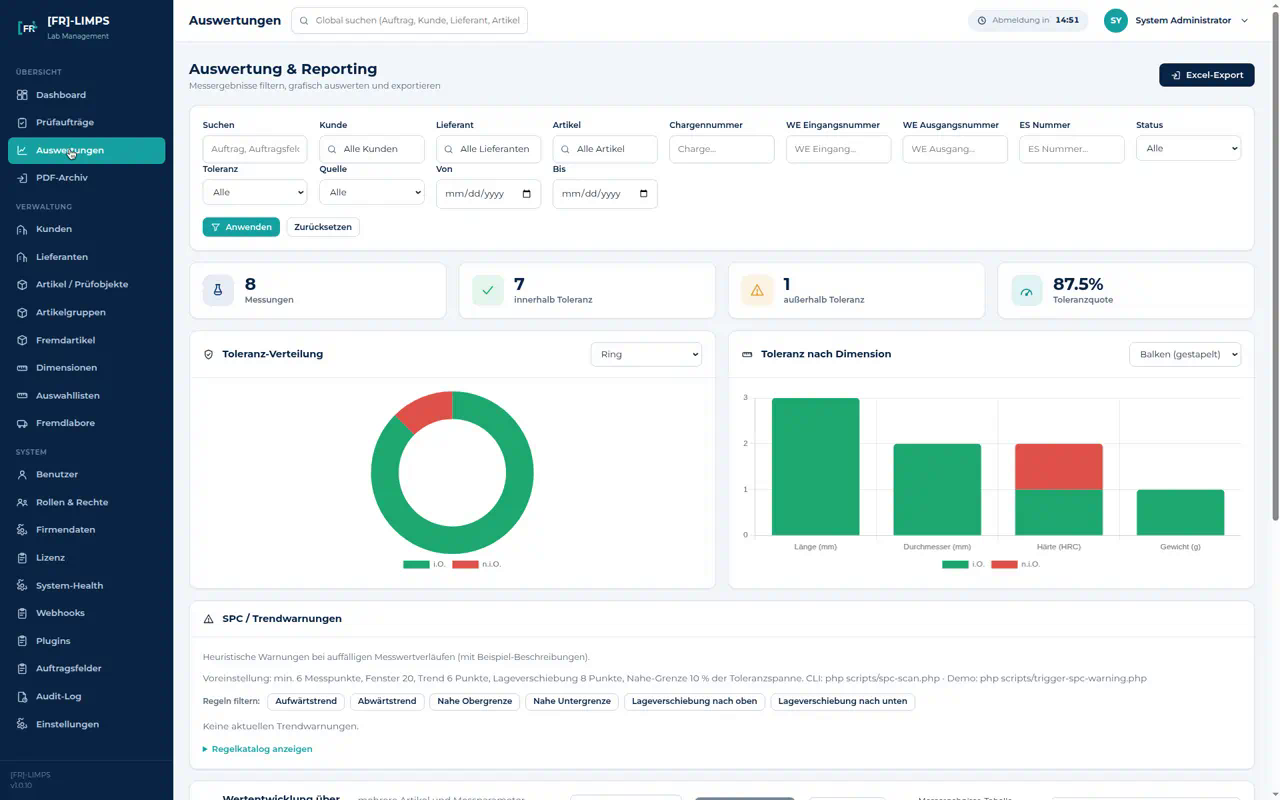1280x800 pixels.
Task: Open the Ring chart type dropdown
Action: (646, 354)
